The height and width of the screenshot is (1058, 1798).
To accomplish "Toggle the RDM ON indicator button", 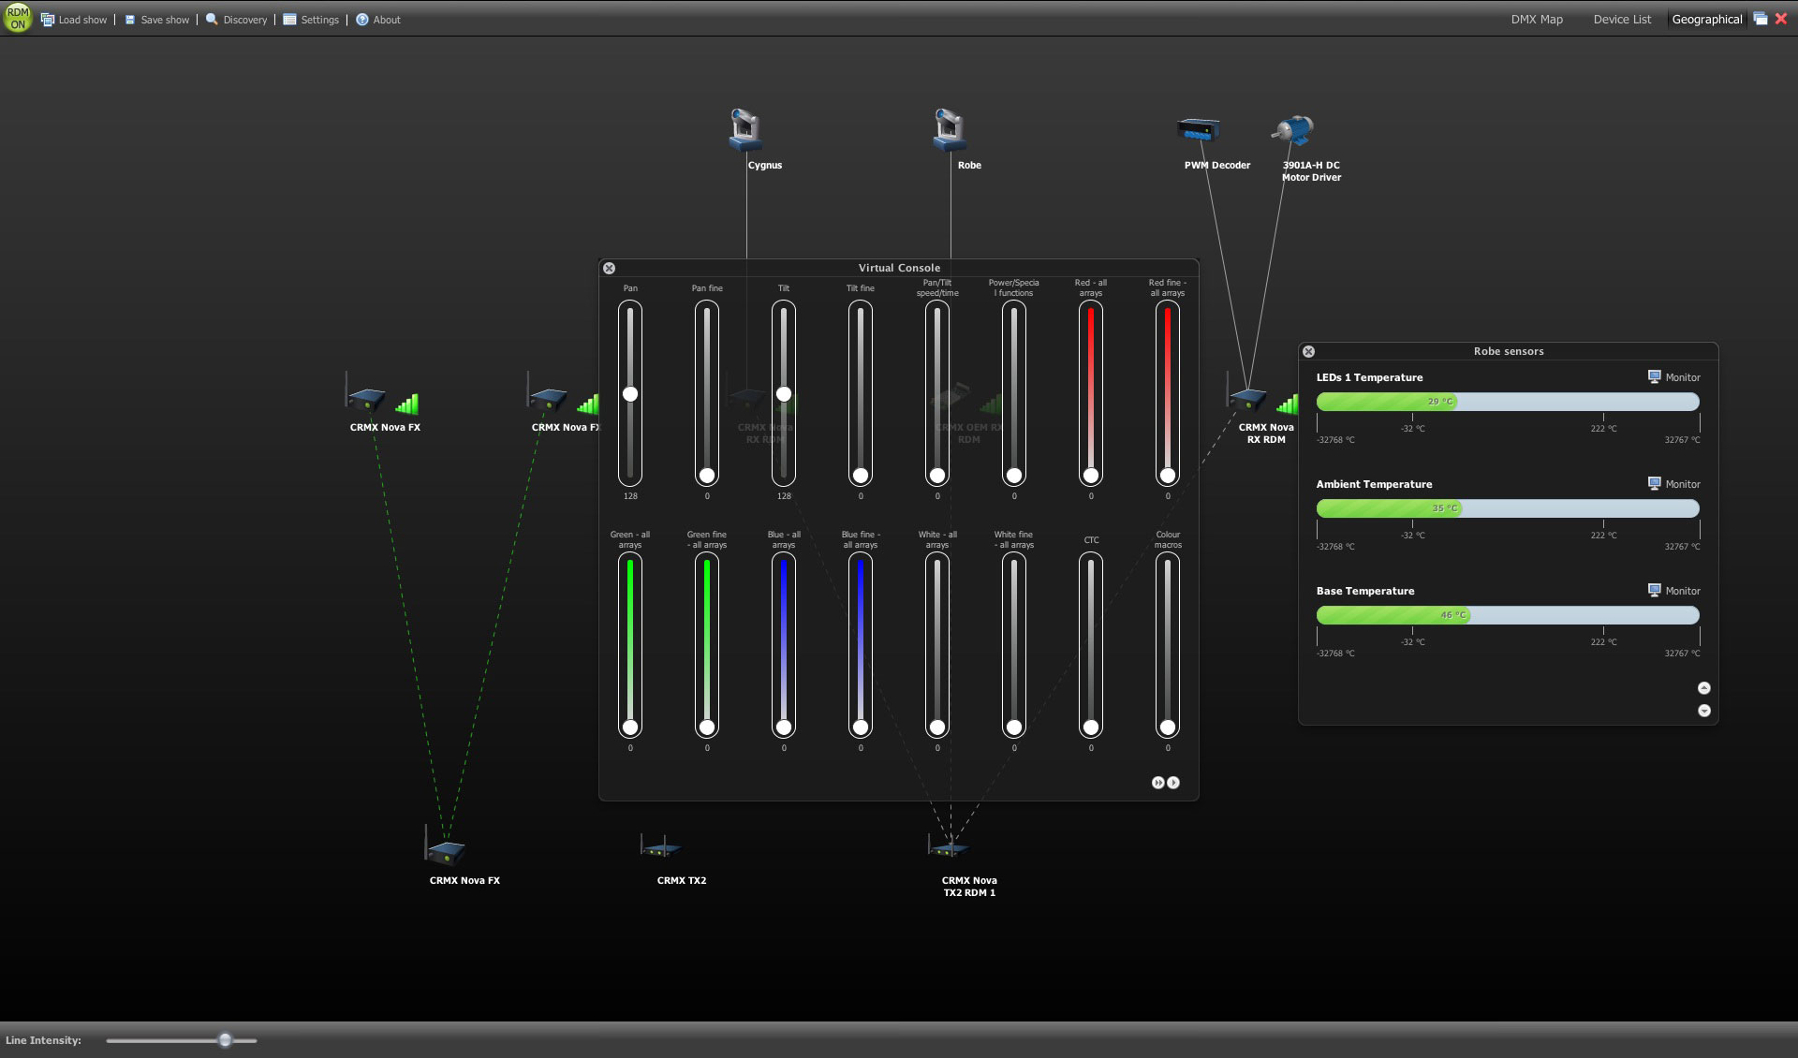I will [x=17, y=18].
